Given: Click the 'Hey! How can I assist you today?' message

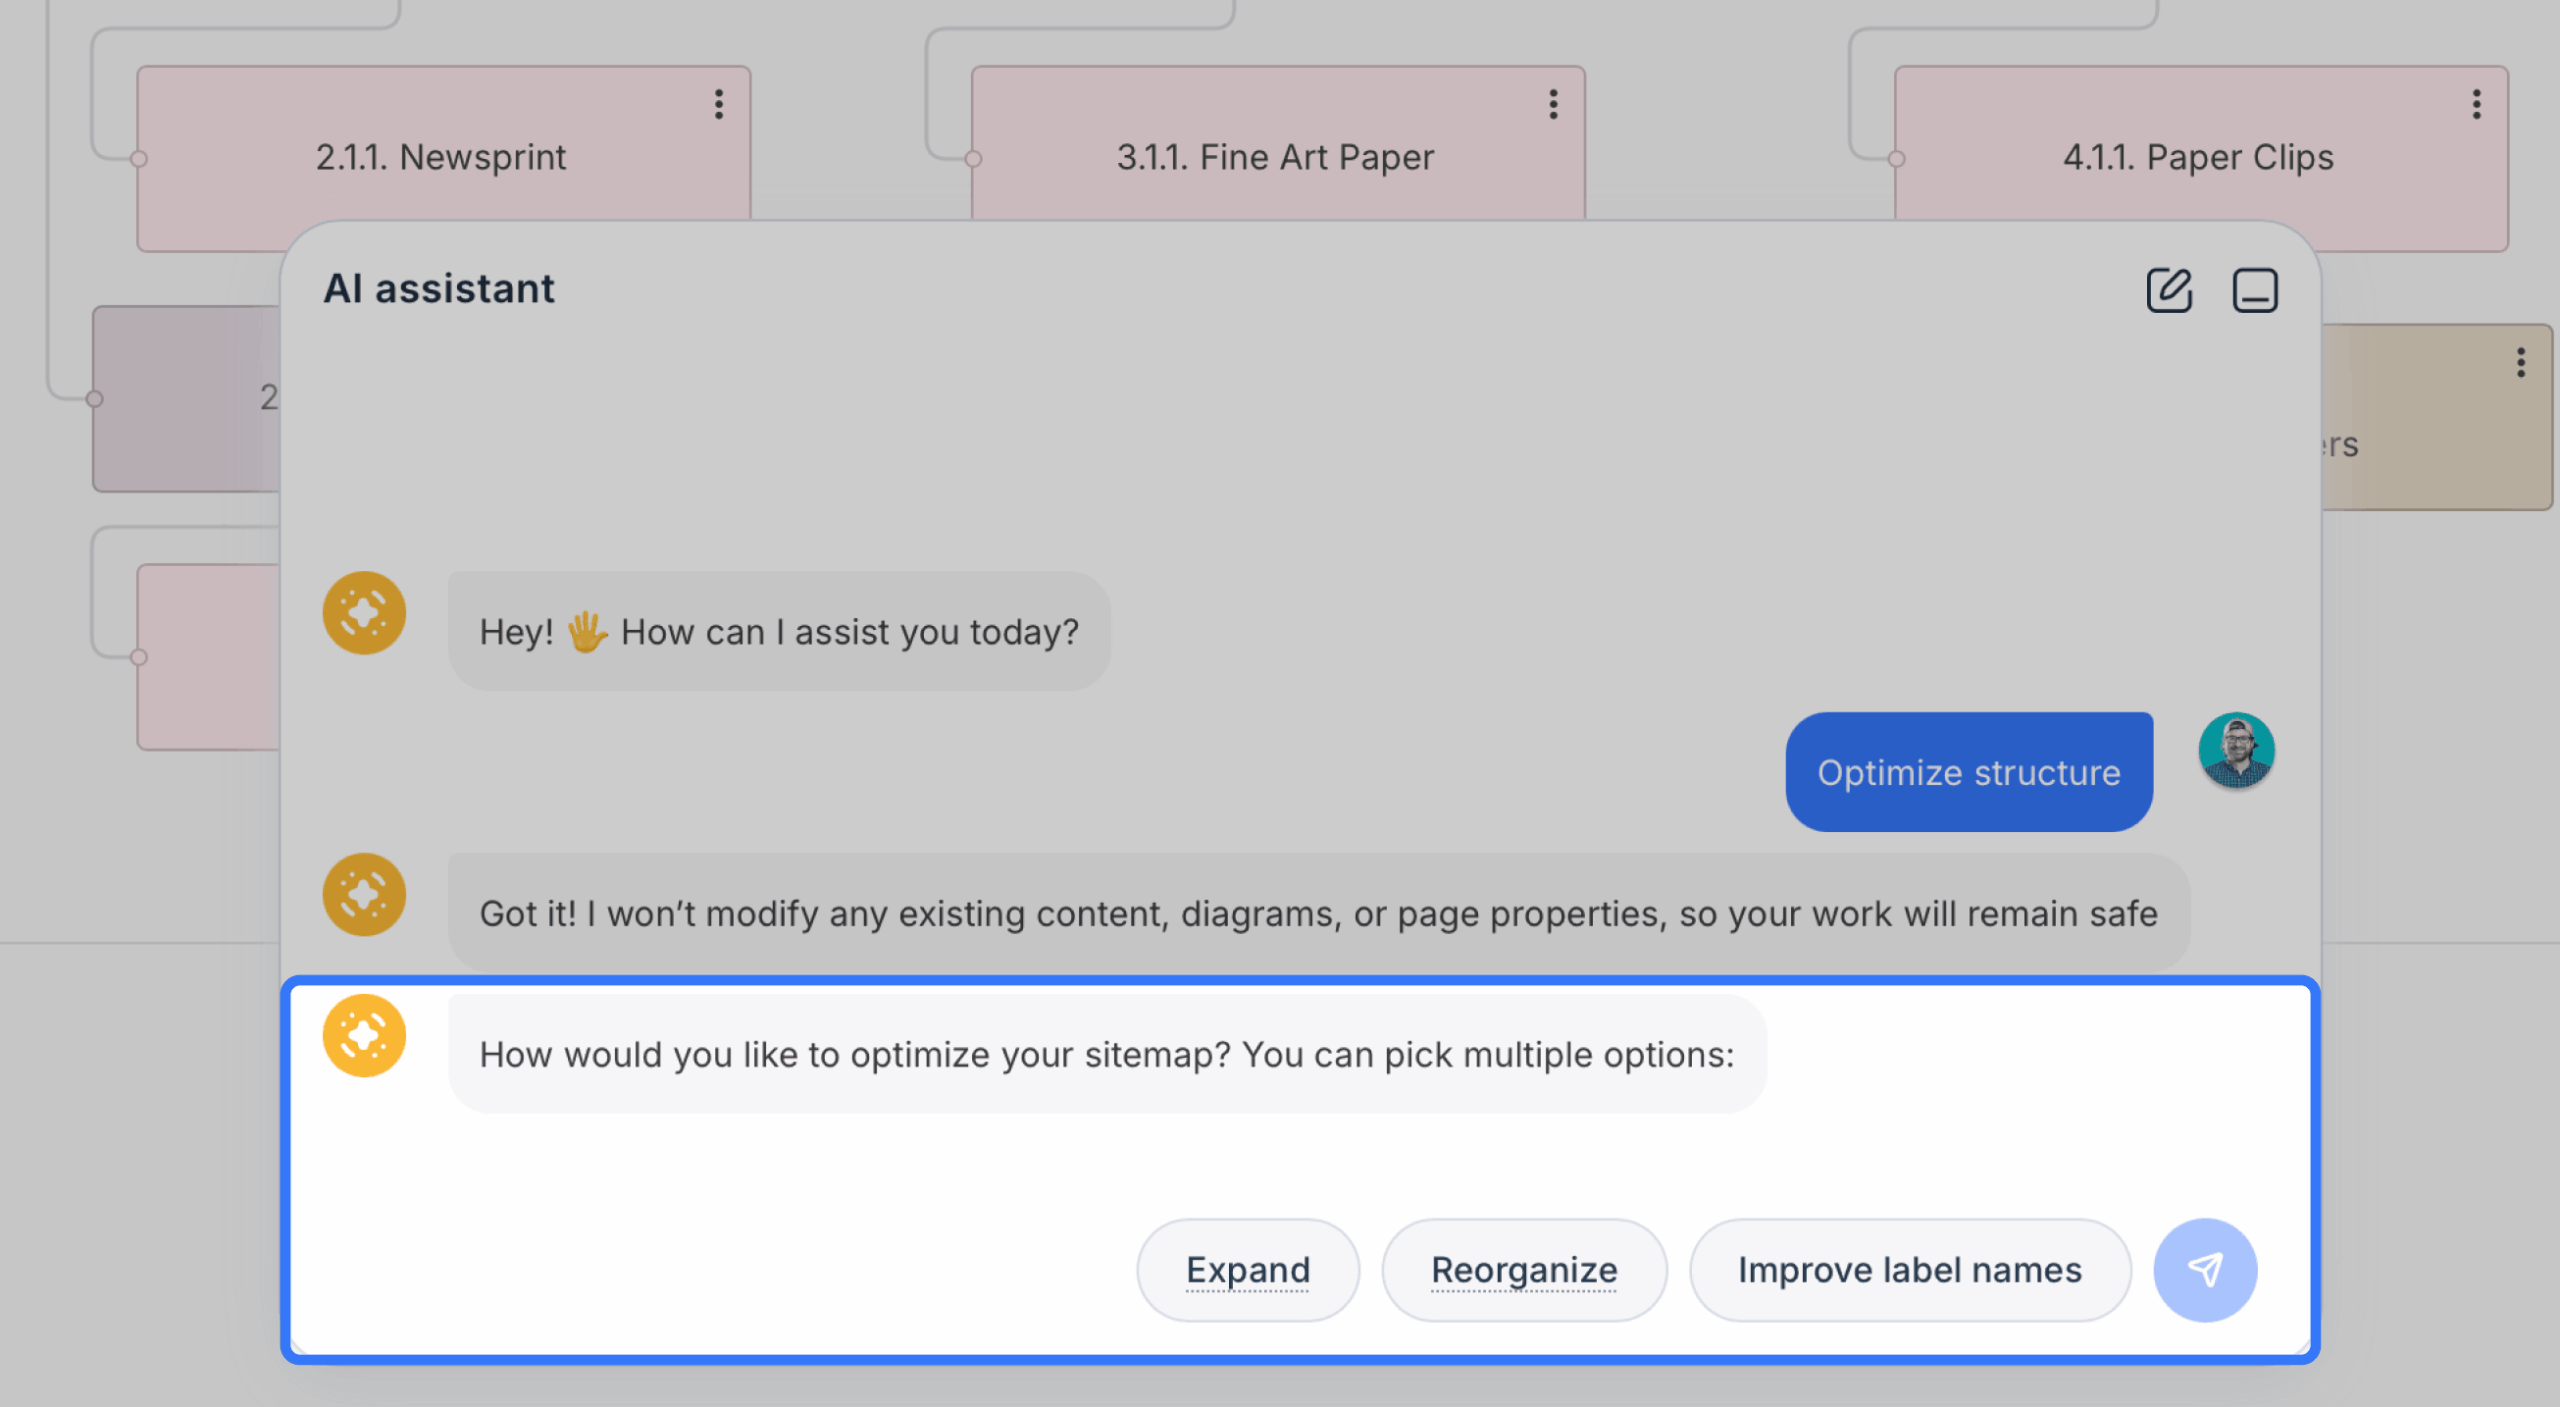Looking at the screenshot, I should [779, 631].
